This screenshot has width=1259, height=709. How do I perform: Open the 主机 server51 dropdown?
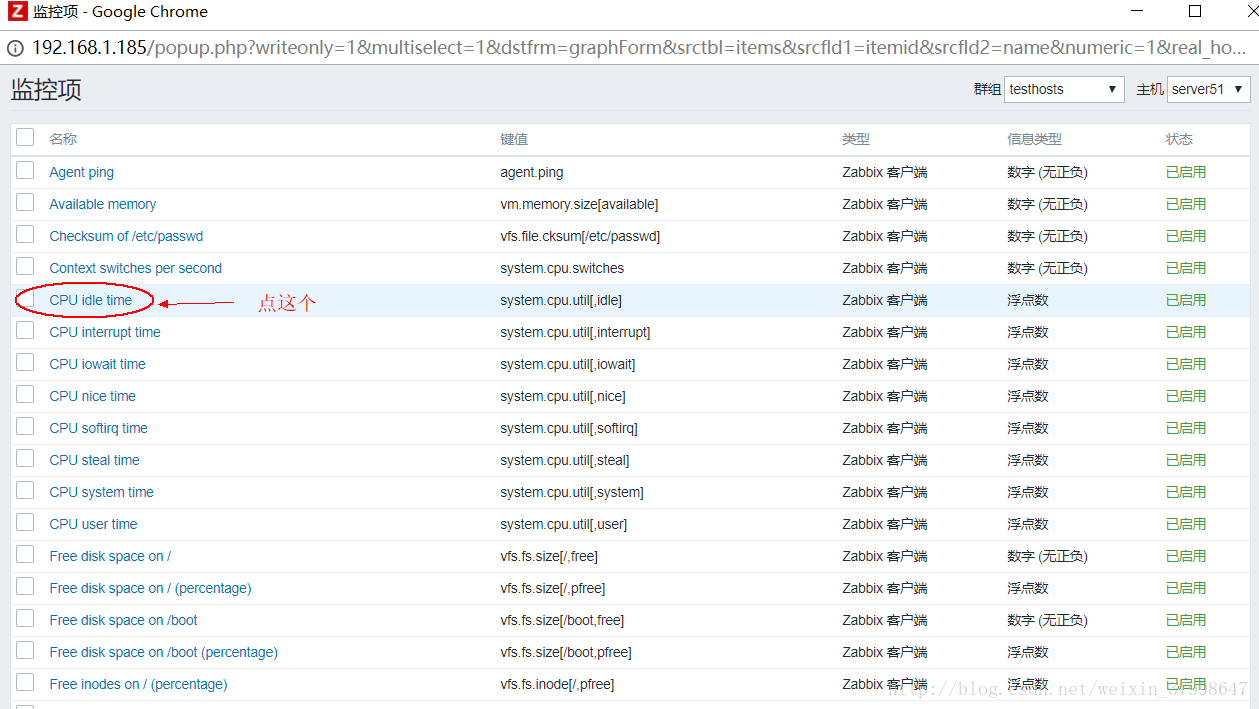tap(1208, 89)
